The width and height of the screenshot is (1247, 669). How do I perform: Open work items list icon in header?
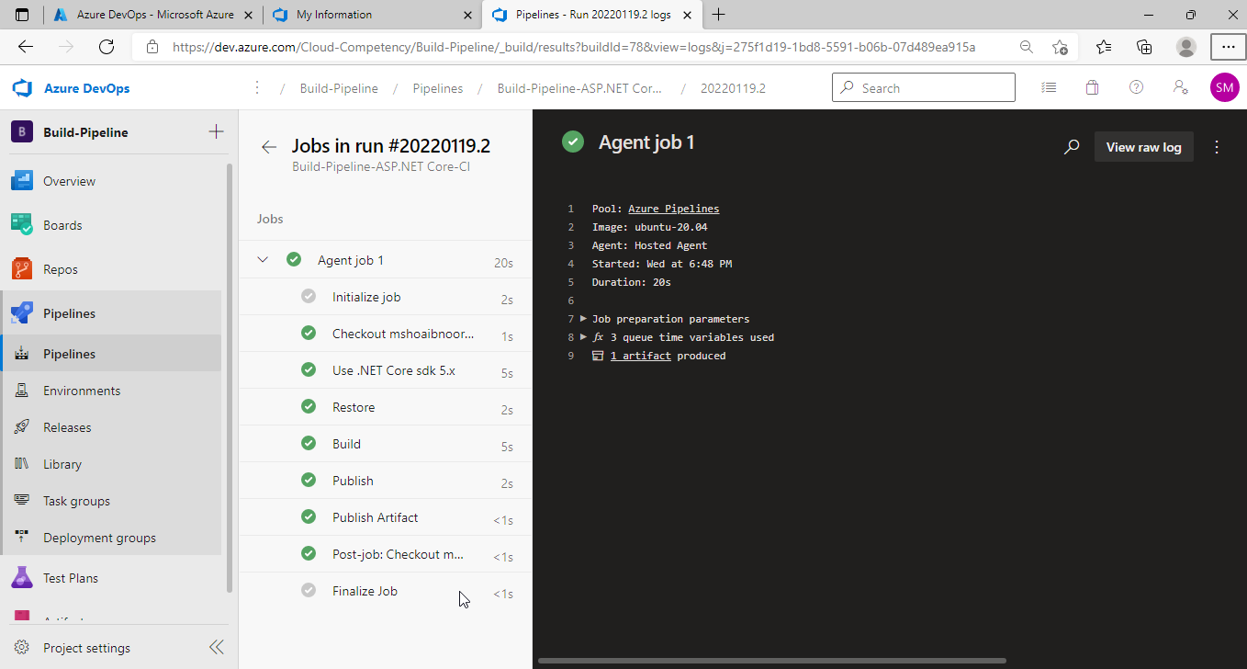point(1048,88)
